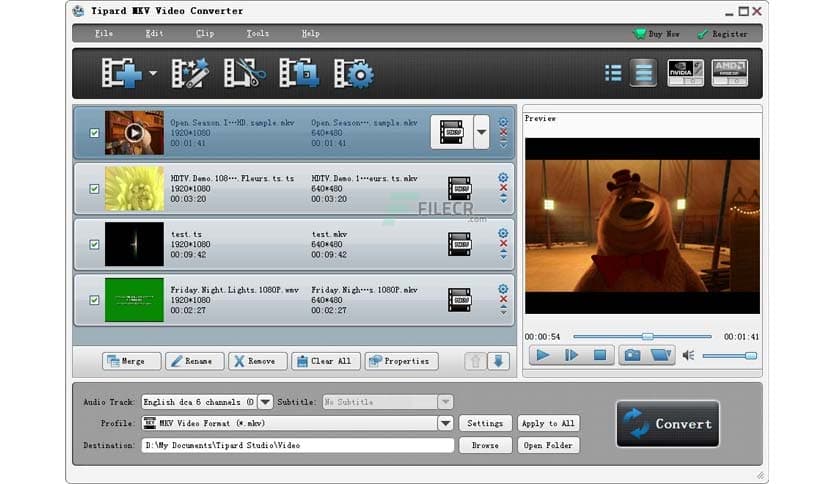Expand the Audio Track dropdown
The image size is (836, 484).
[265, 402]
